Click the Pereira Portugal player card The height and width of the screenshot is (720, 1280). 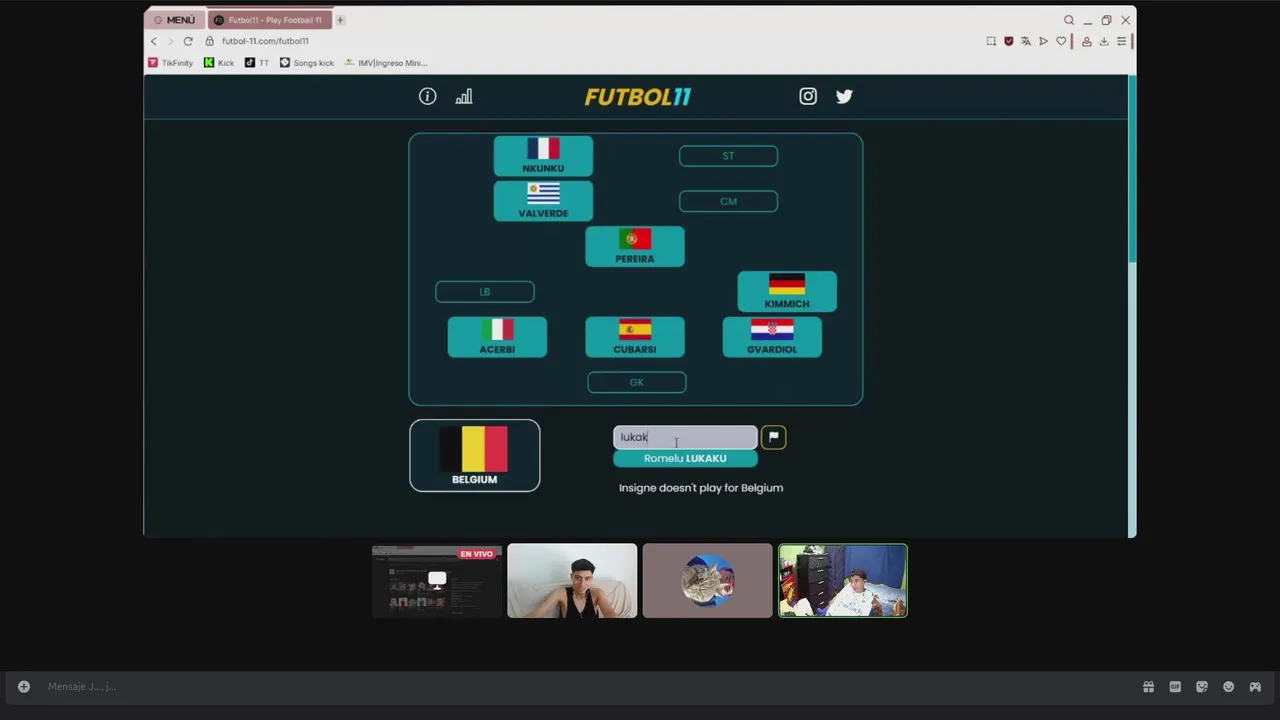(635, 246)
